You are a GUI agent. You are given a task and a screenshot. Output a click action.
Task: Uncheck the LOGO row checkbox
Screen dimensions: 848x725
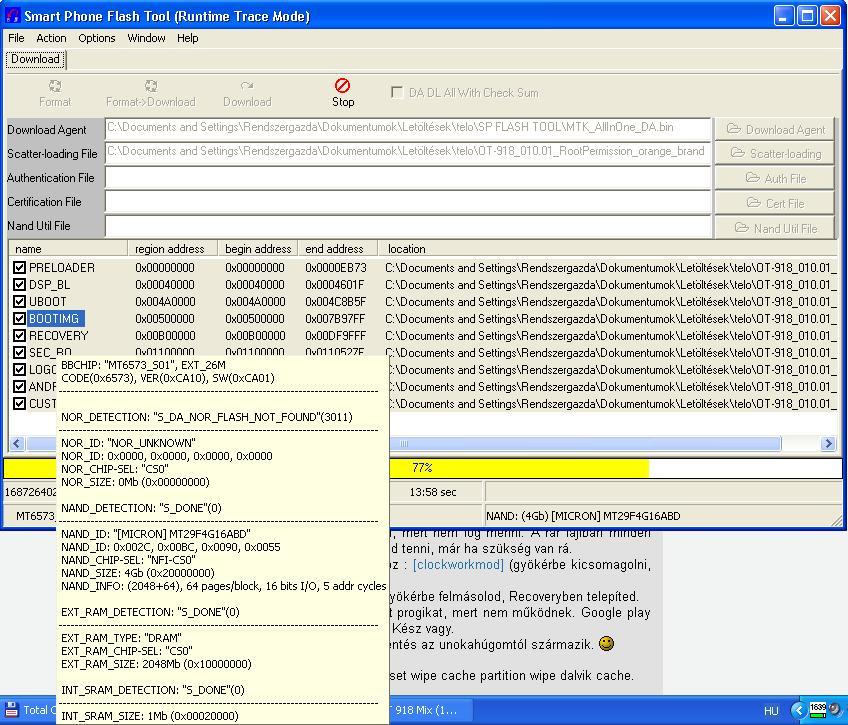pyautogui.click(x=19, y=370)
